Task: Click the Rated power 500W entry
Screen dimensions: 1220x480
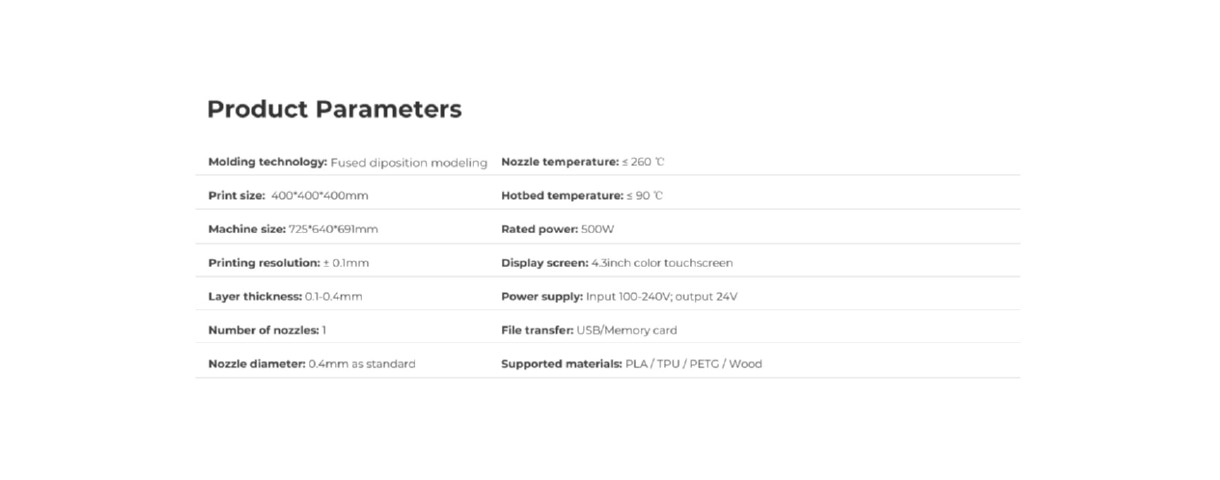Action: [557, 229]
